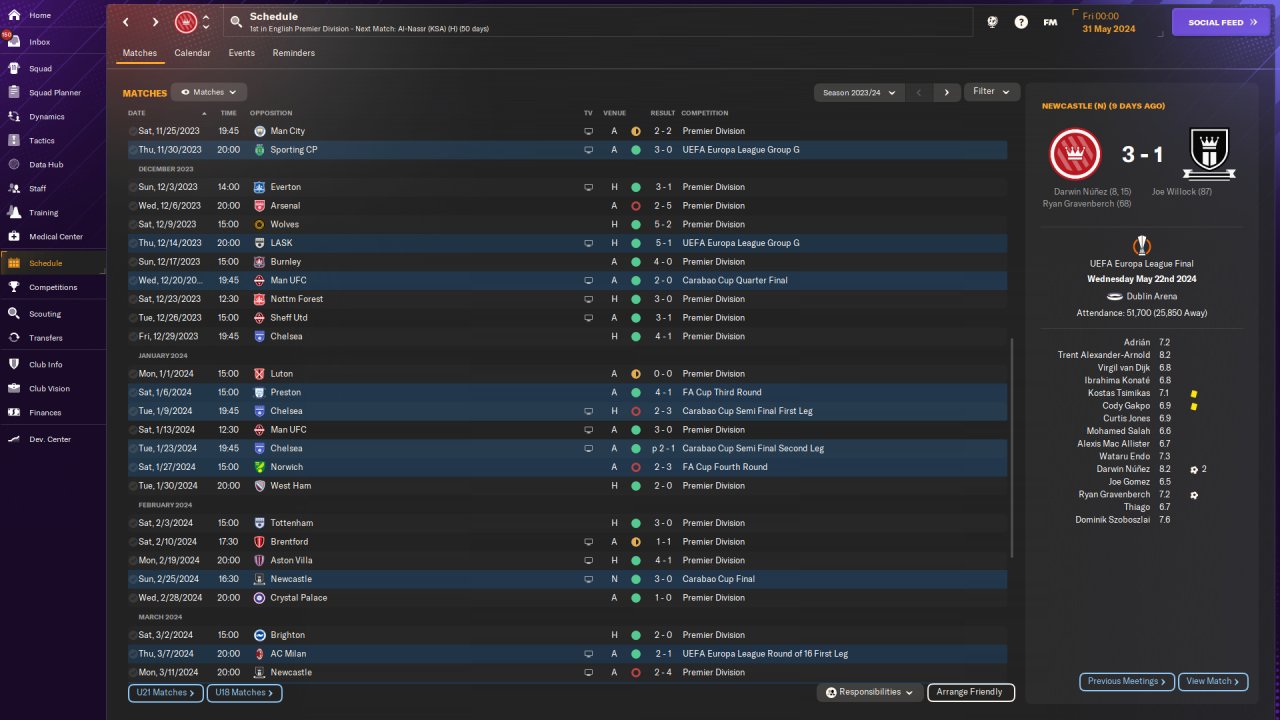
Task: Click the navigate forward arrow icon
Action: [155, 22]
